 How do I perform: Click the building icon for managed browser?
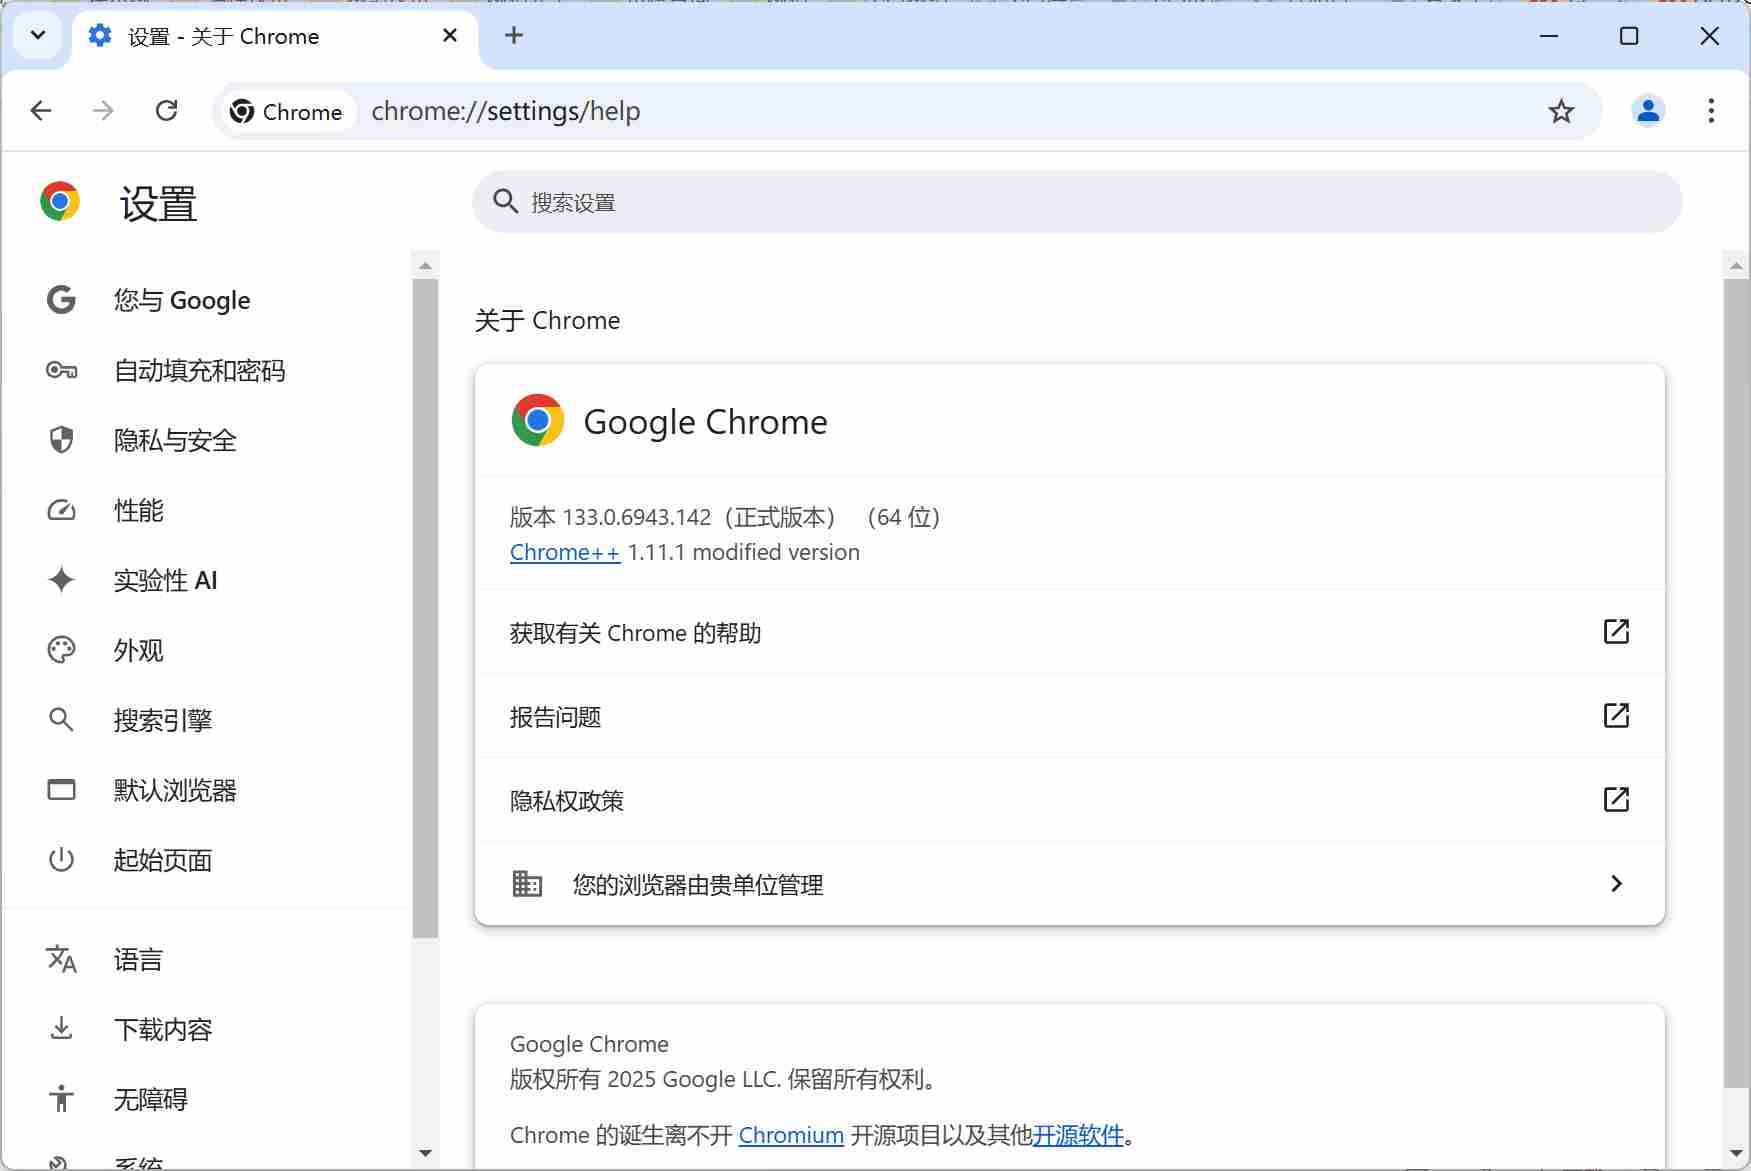coord(527,884)
